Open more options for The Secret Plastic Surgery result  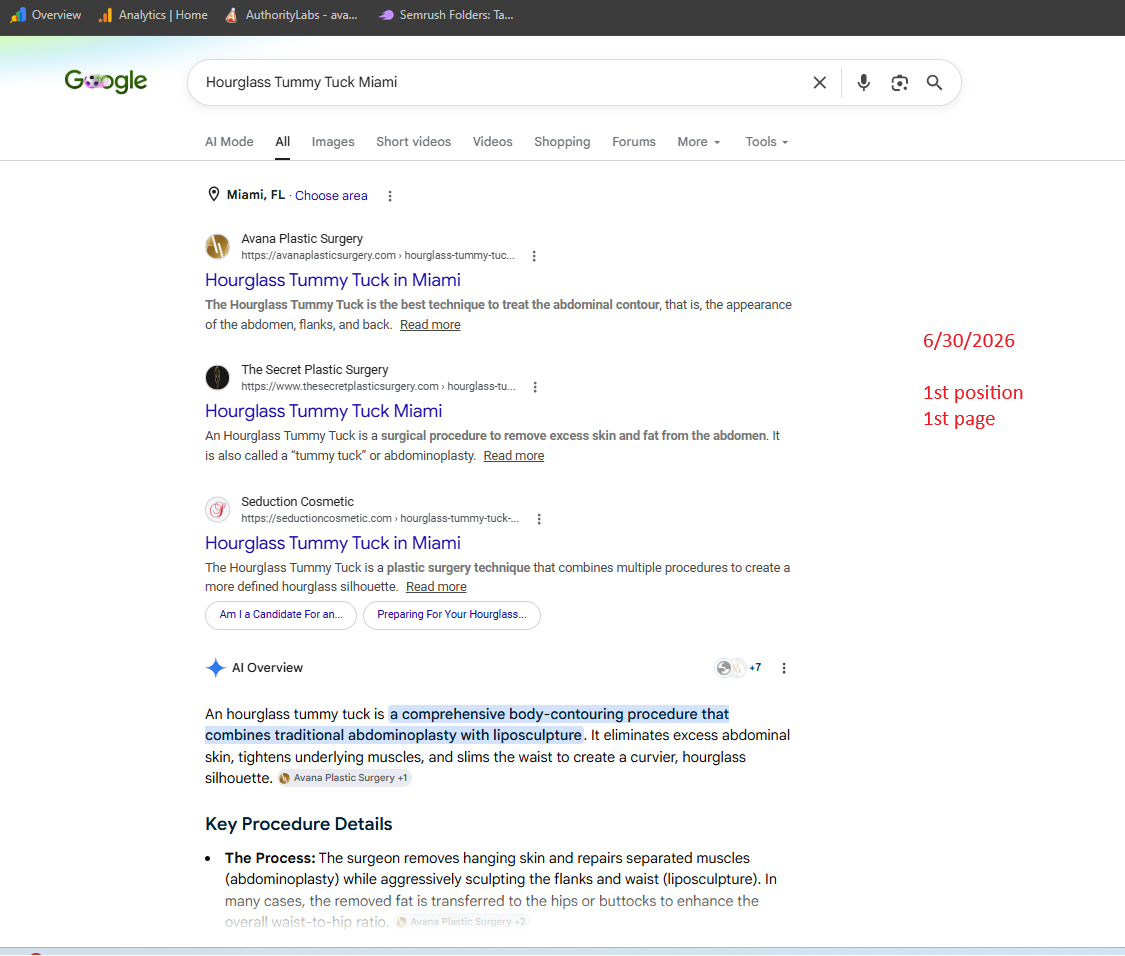point(535,387)
